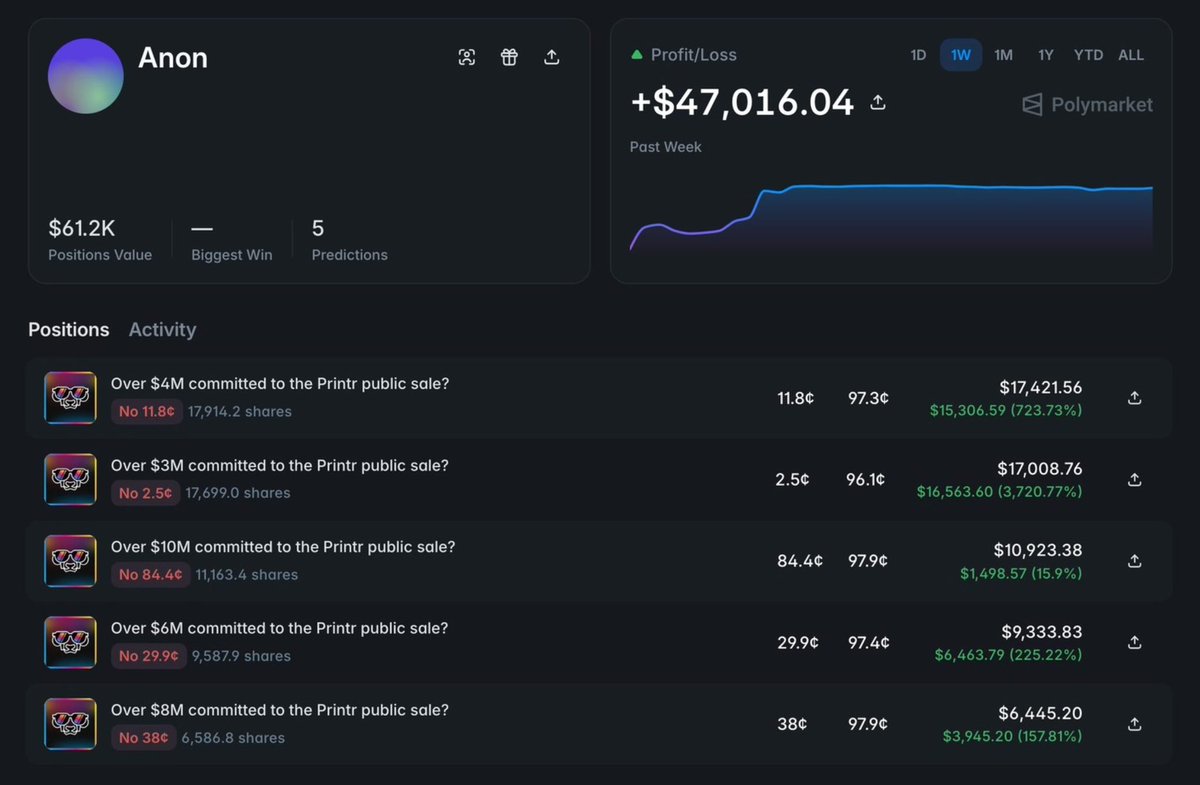Click the $3,945.20 (157.81%) gain

1012,736
